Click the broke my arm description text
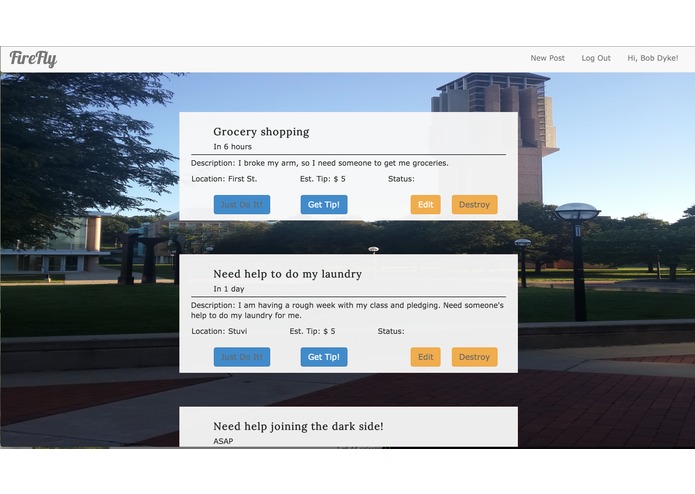The width and height of the screenshot is (695, 494). pos(320,163)
